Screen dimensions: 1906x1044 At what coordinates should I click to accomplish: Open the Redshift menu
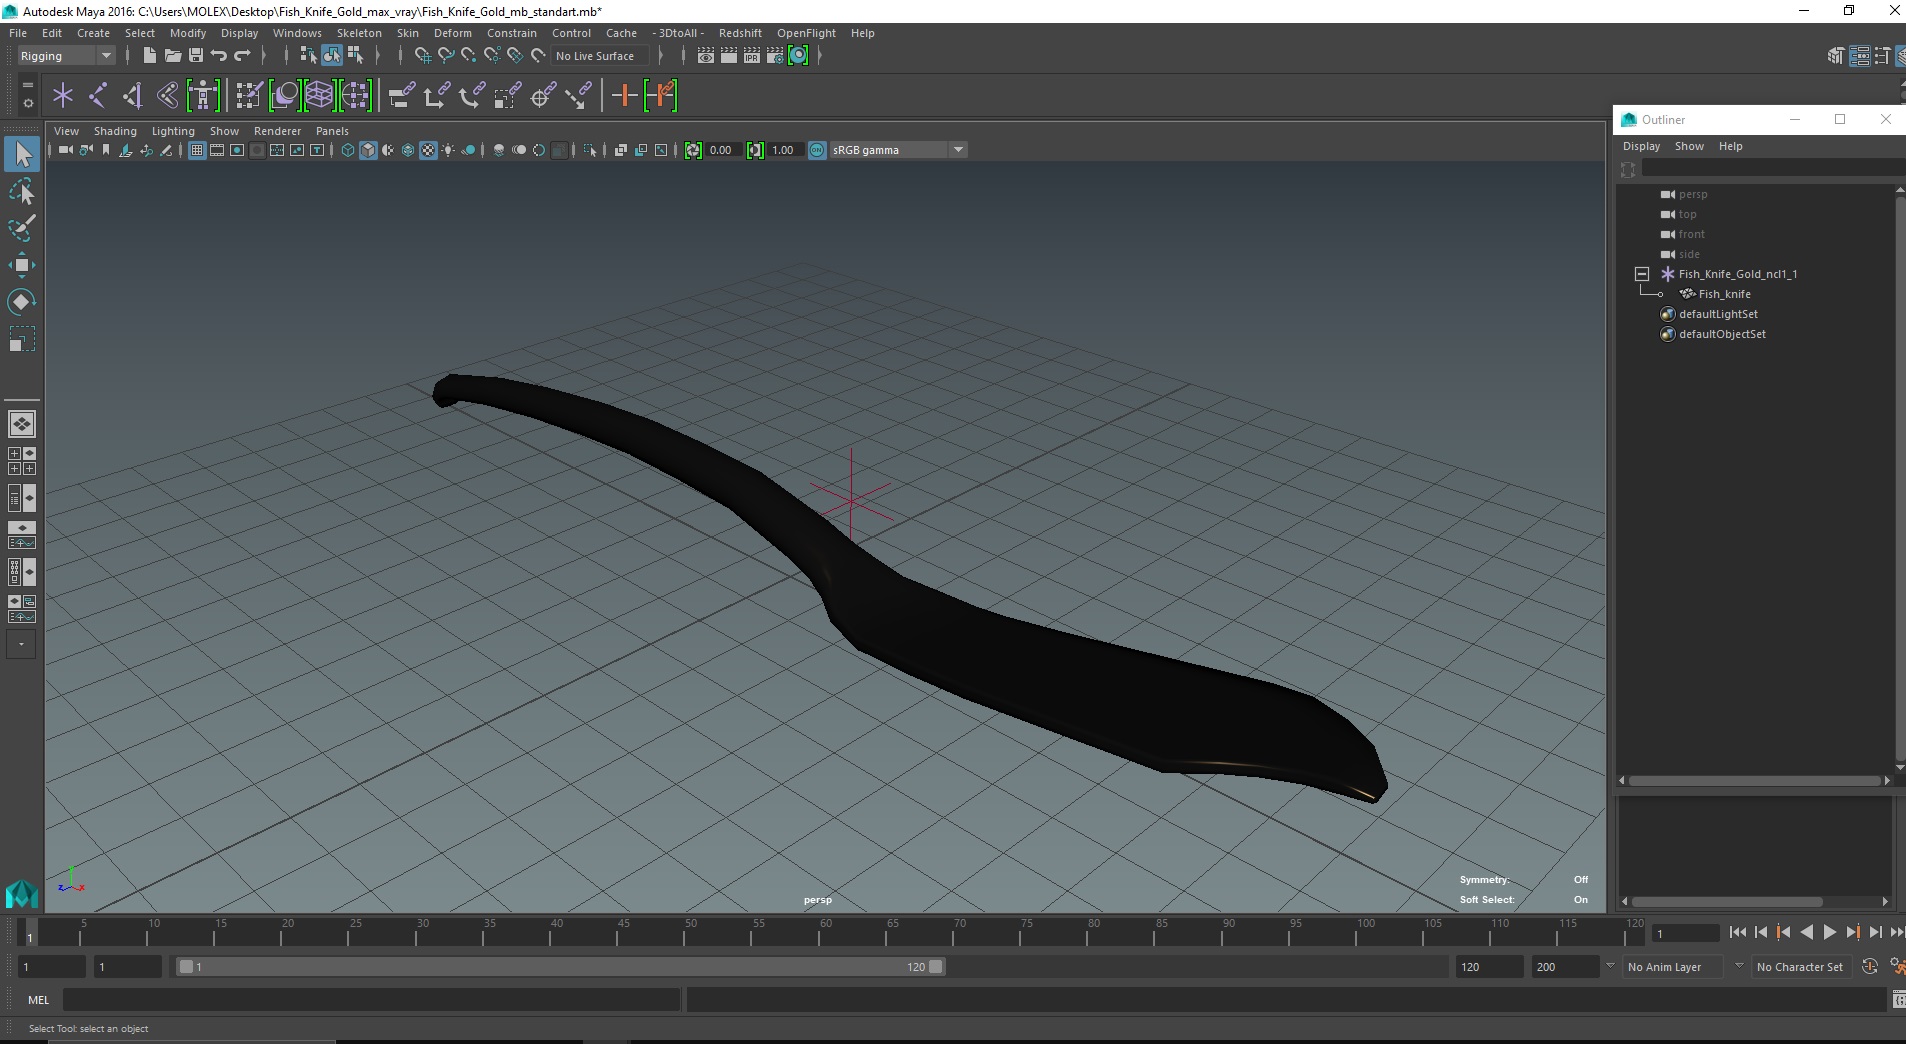(740, 33)
